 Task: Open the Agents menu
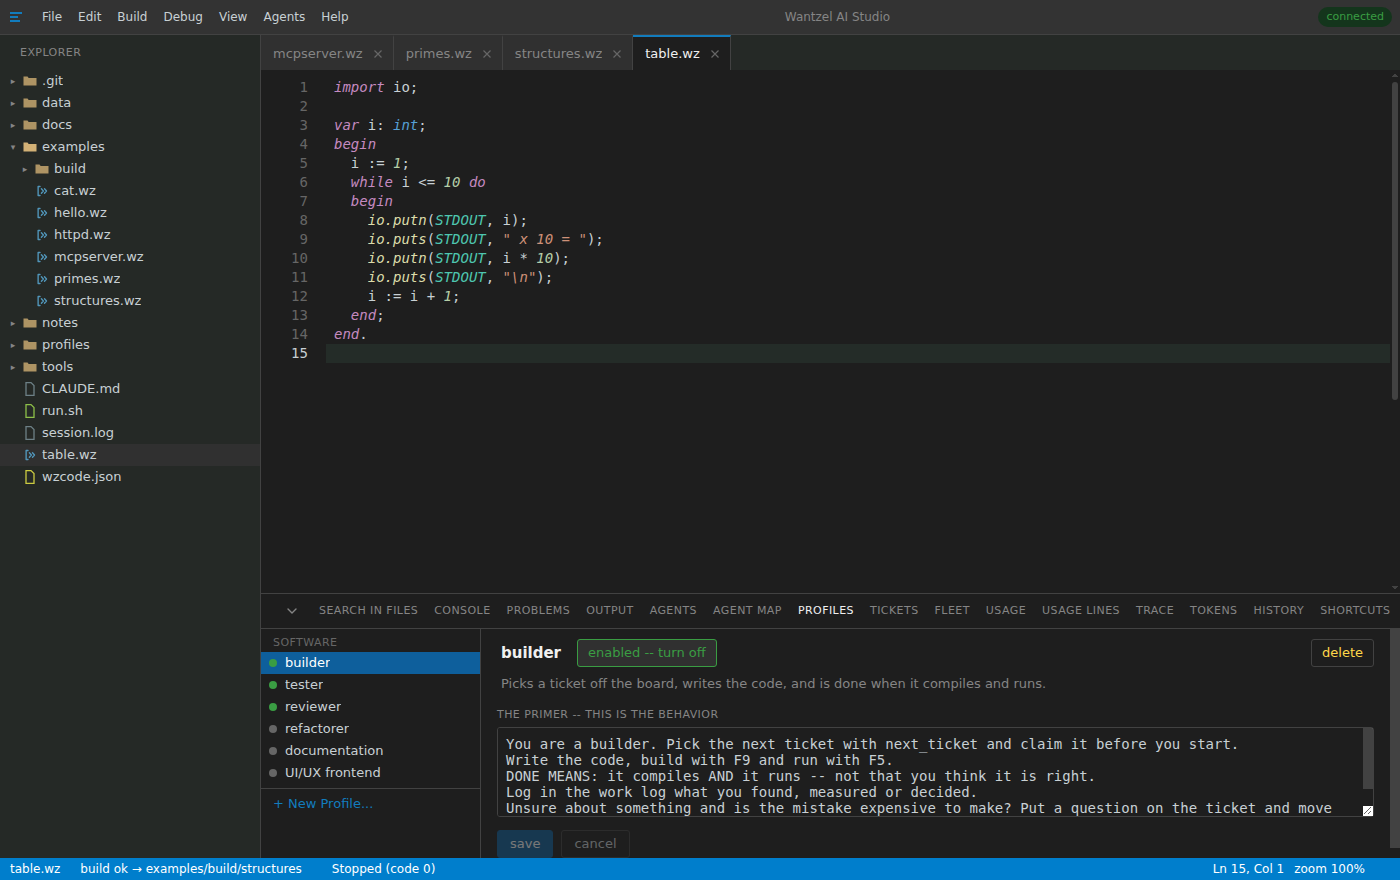[x=284, y=16]
